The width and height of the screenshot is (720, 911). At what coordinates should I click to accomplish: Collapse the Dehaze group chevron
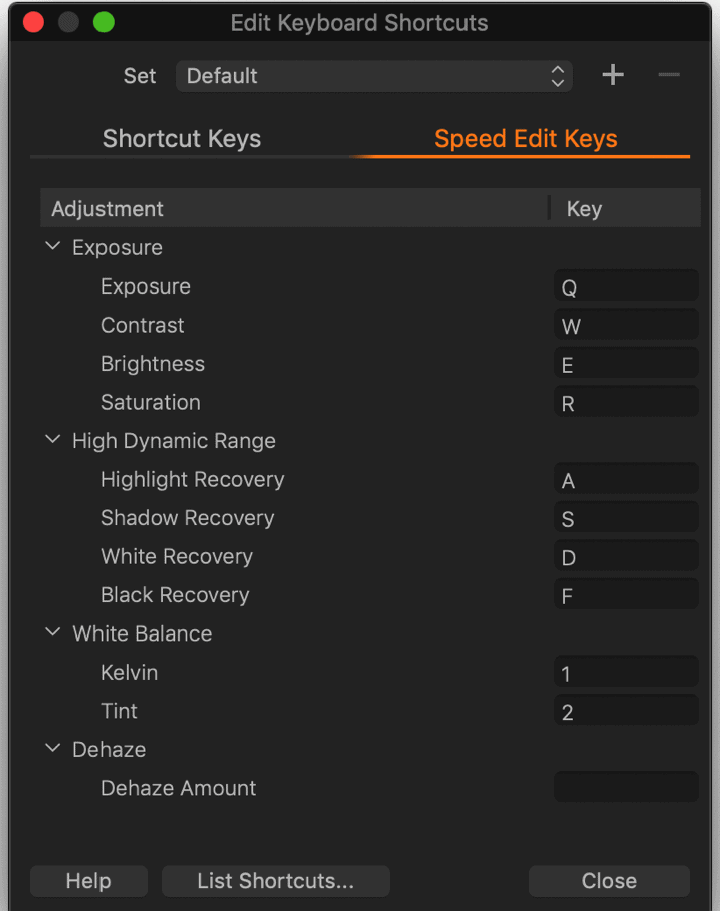point(52,748)
